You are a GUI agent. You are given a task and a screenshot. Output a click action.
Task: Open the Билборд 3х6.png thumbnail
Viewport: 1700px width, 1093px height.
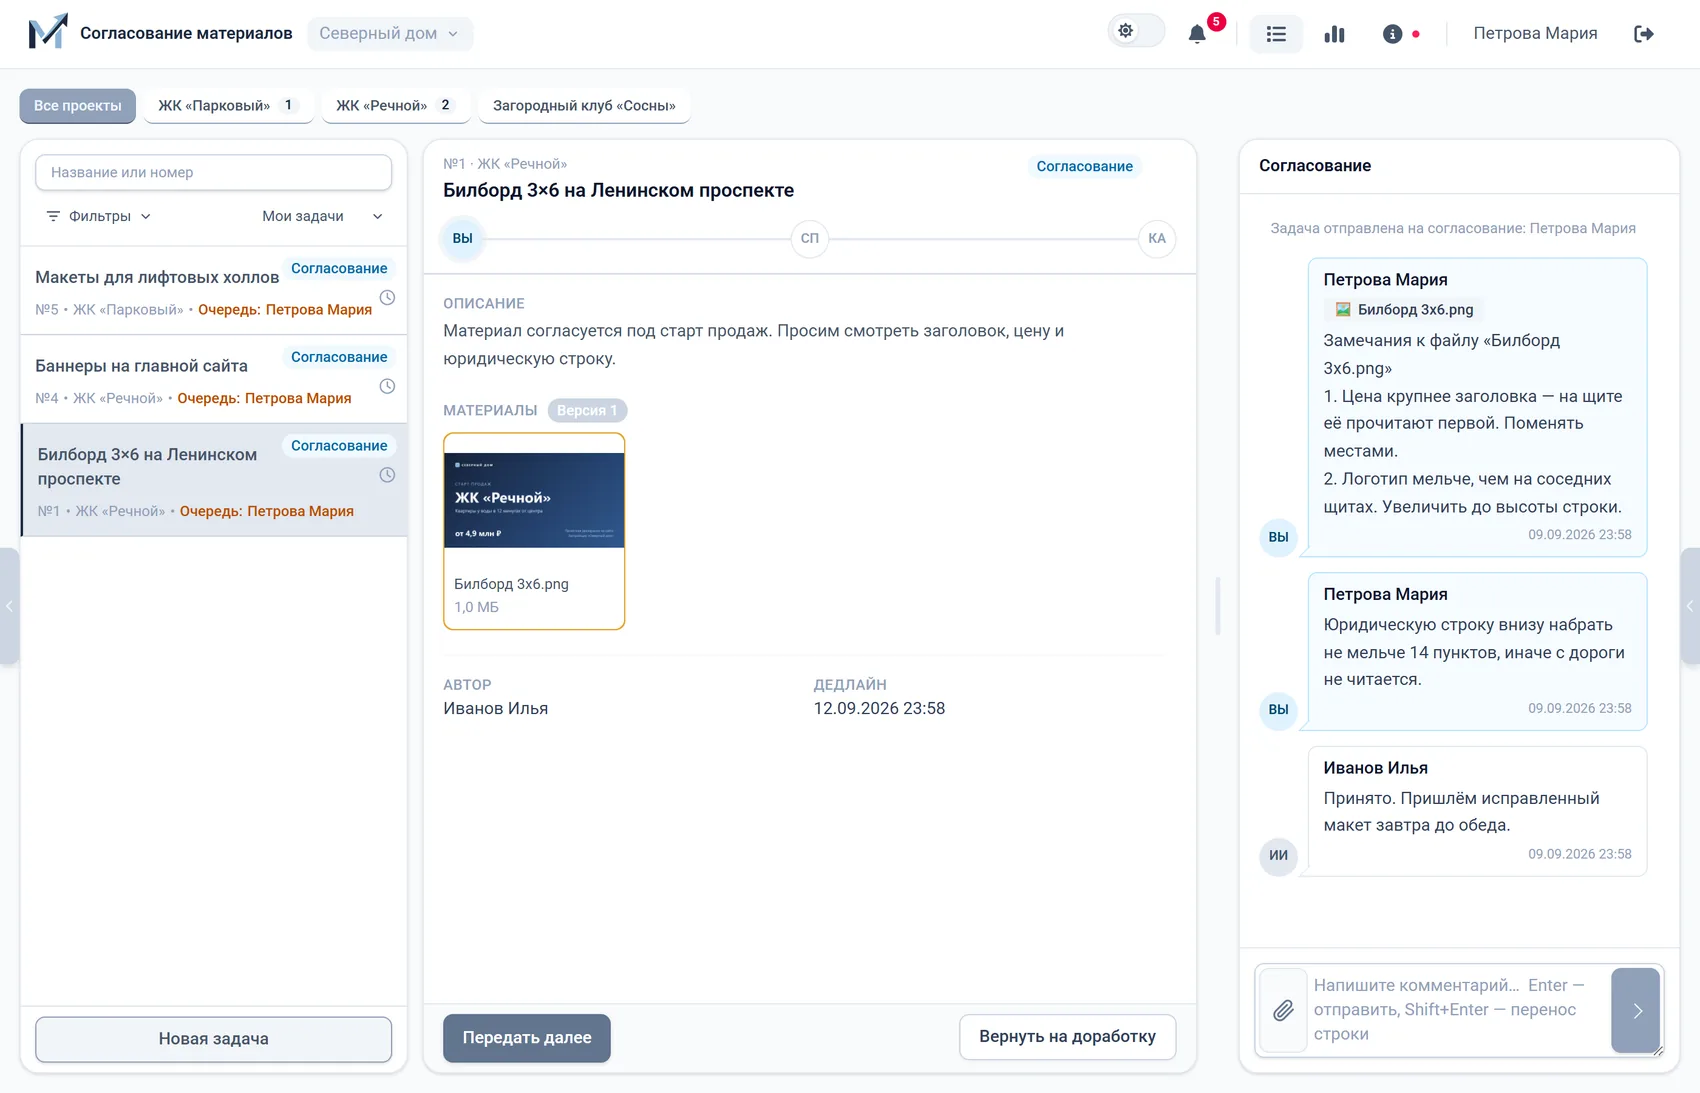[x=534, y=531]
